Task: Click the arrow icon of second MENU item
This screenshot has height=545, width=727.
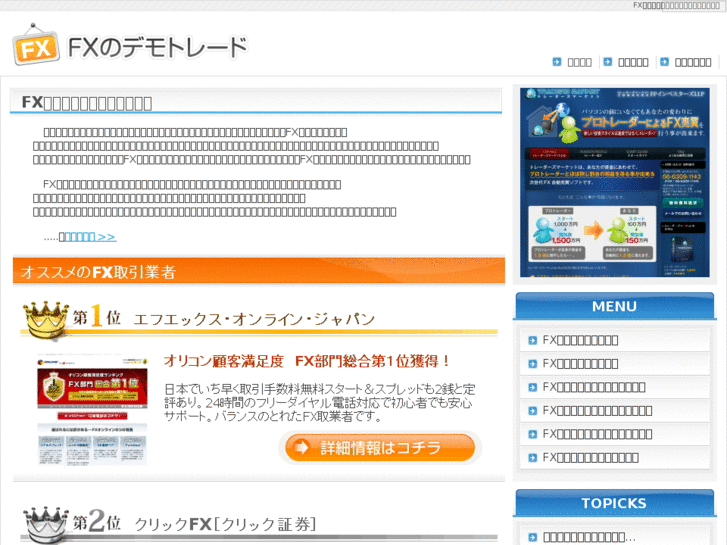Action: (532, 364)
